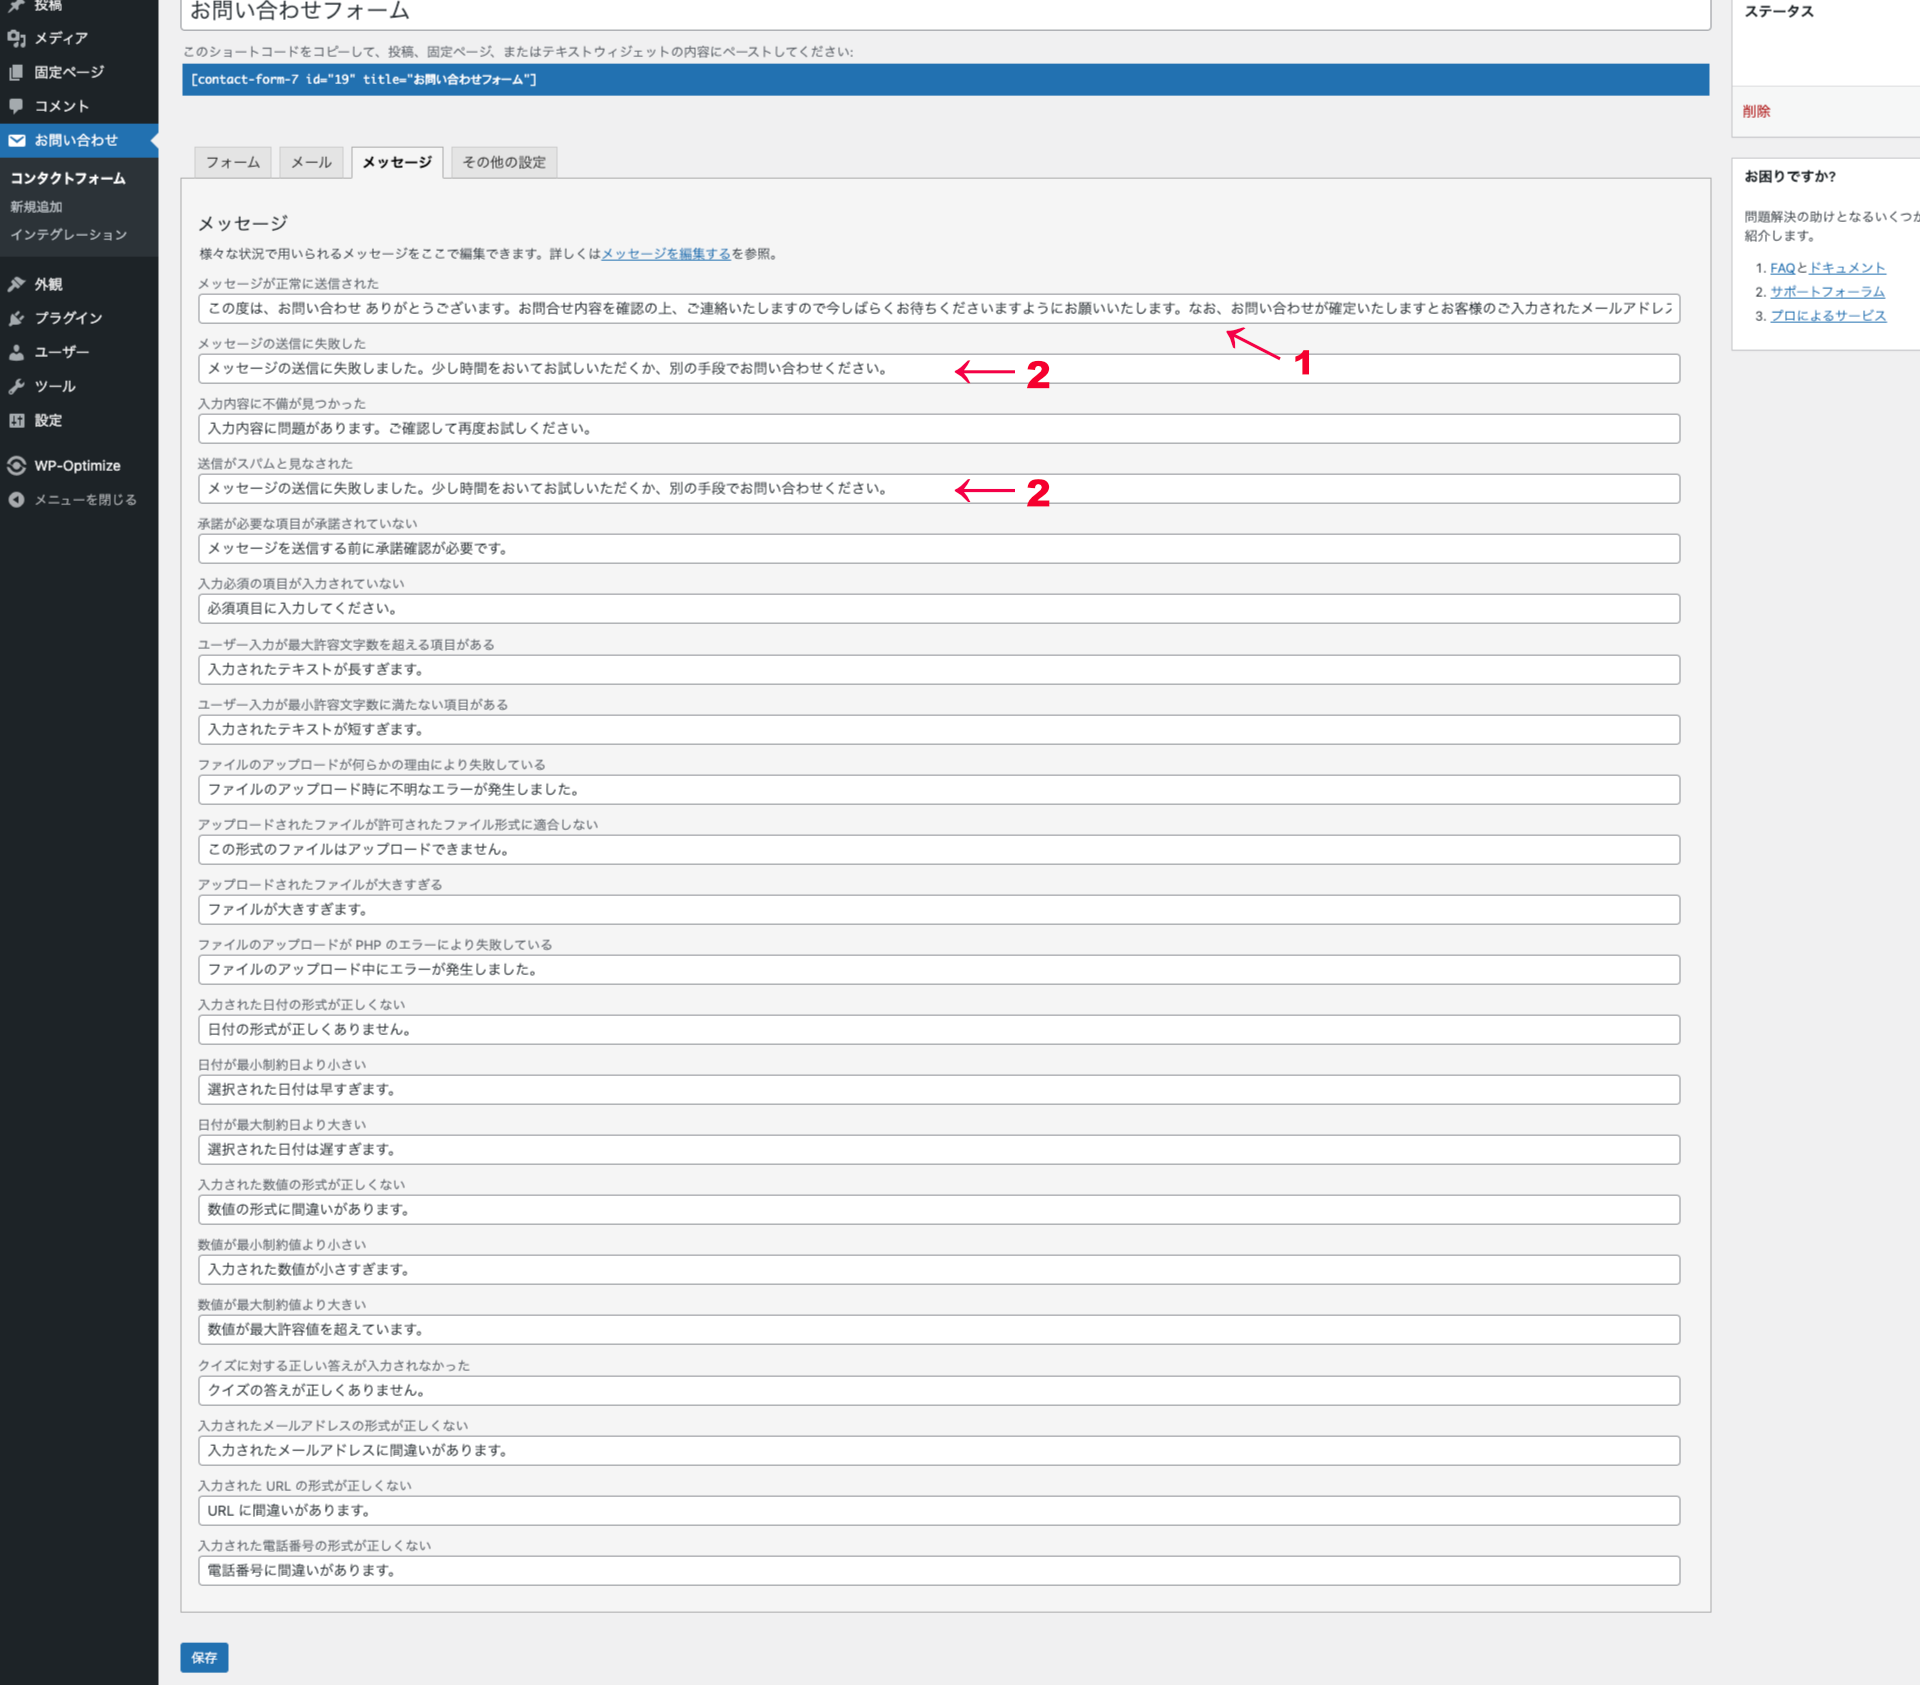Viewport: 1920px width, 1685px height.
Task: Open the 固定ページ menu item
Action: coord(69,72)
